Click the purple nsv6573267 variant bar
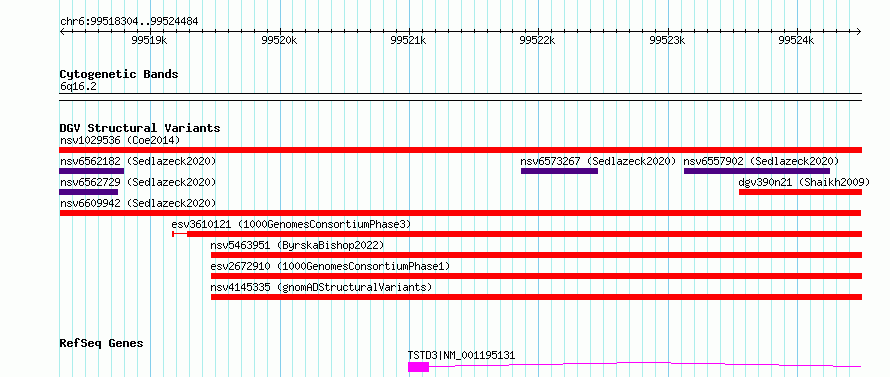 559,171
